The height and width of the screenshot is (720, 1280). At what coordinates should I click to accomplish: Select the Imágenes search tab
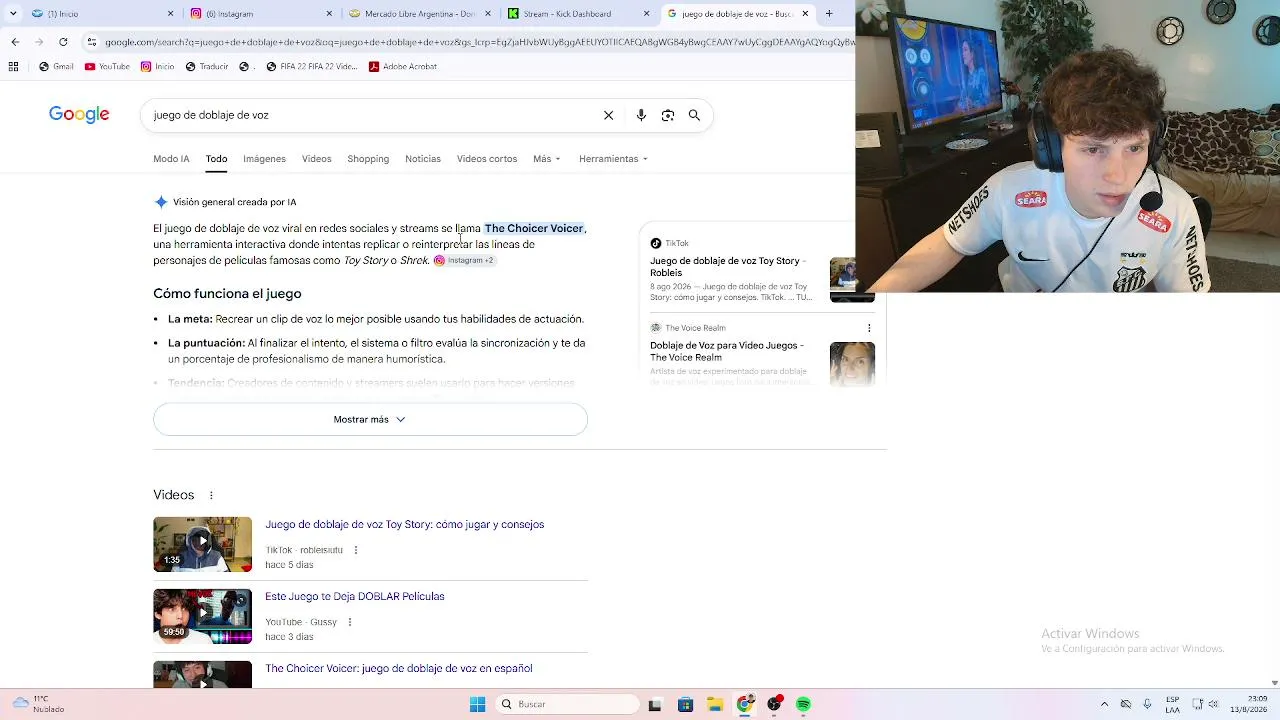click(264, 159)
